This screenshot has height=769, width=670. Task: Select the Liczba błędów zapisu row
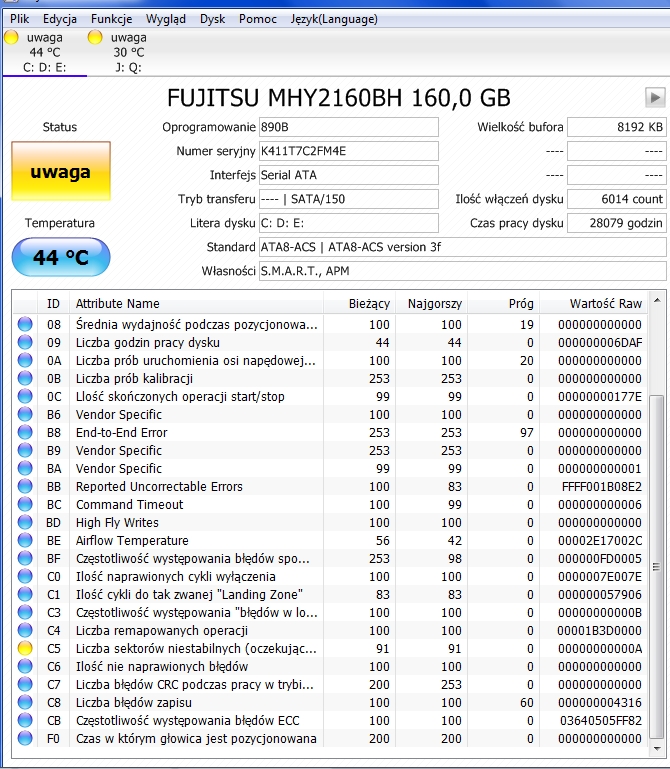click(330, 702)
